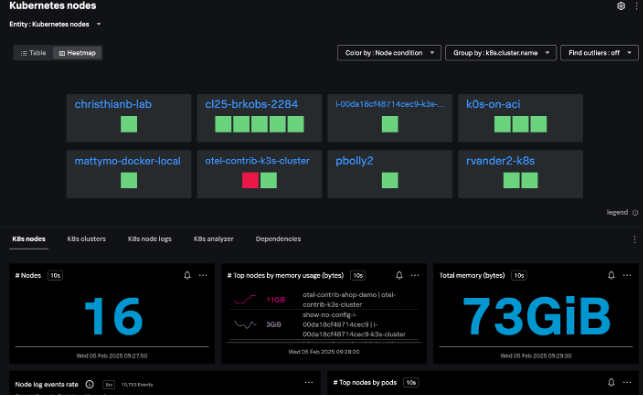
Task: Click the bell icon on Total memory chart
Action: [x=611, y=275]
